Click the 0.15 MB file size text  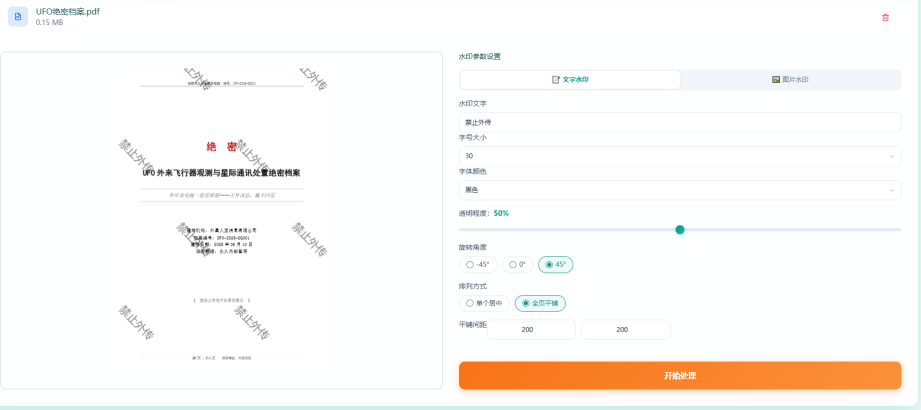point(49,23)
